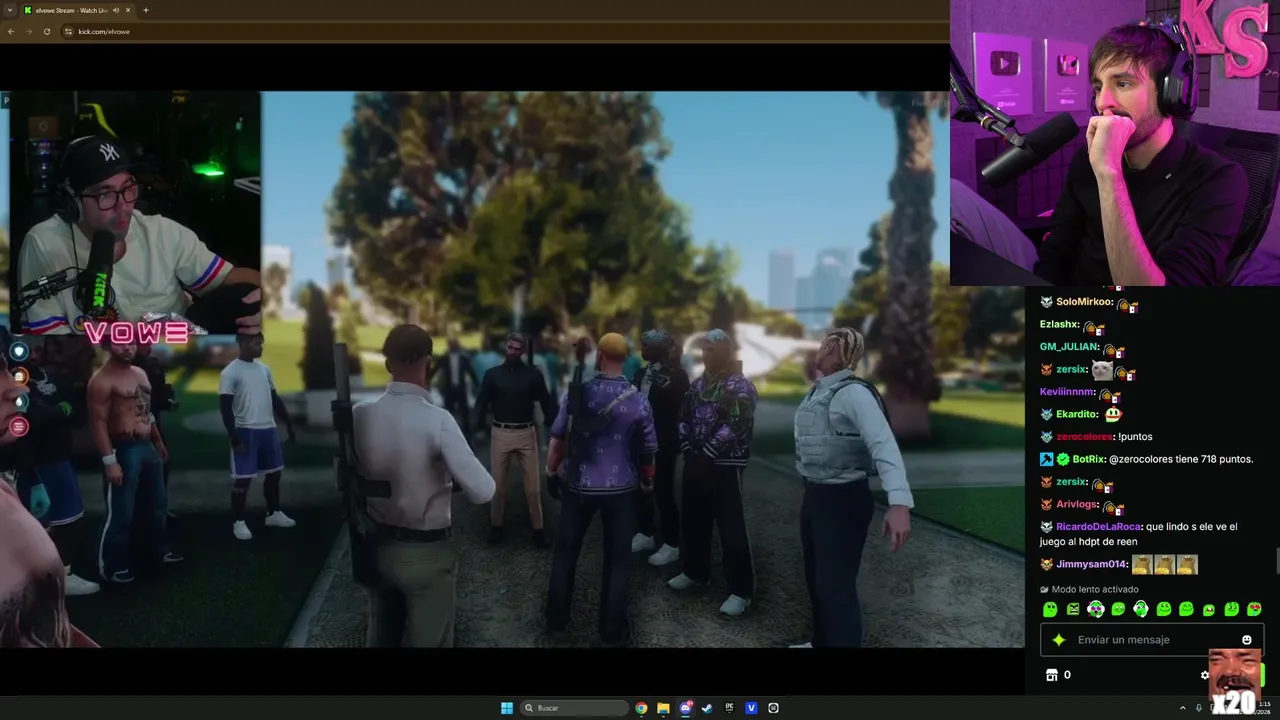
Task: Open the tab search dropdown arrow
Action: click(x=9, y=10)
